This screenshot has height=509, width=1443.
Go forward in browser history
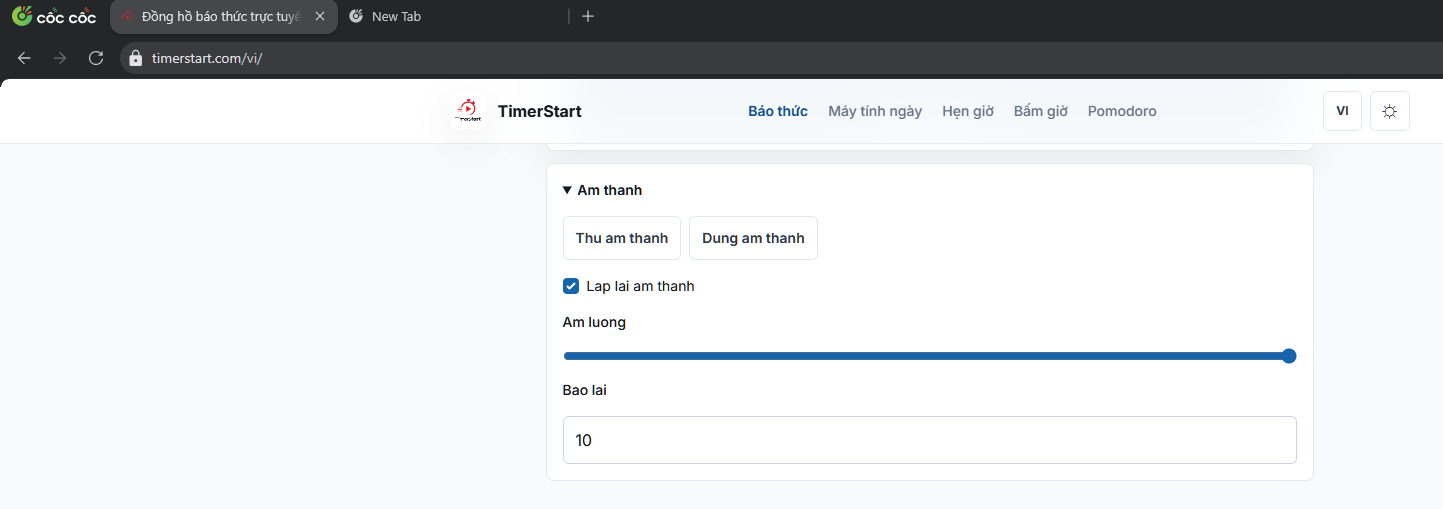pyautogui.click(x=60, y=58)
